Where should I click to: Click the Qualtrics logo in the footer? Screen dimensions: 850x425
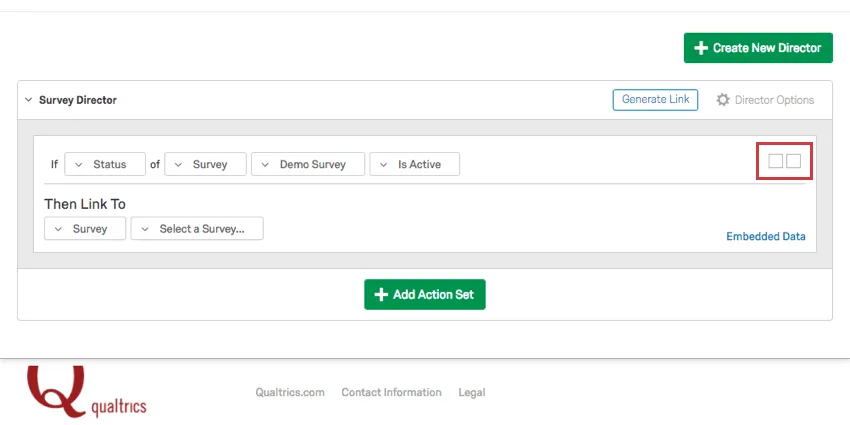pos(87,391)
